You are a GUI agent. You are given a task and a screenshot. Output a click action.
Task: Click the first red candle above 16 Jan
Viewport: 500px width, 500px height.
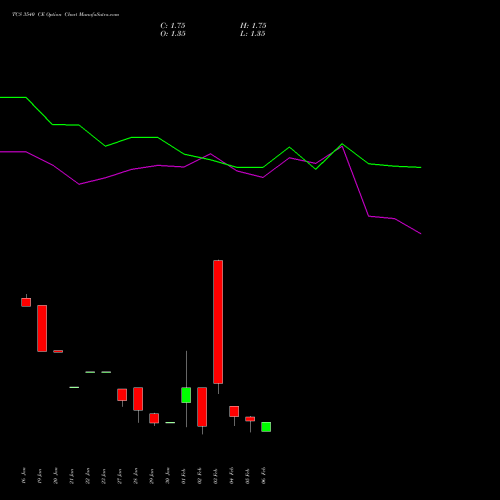[26, 302]
